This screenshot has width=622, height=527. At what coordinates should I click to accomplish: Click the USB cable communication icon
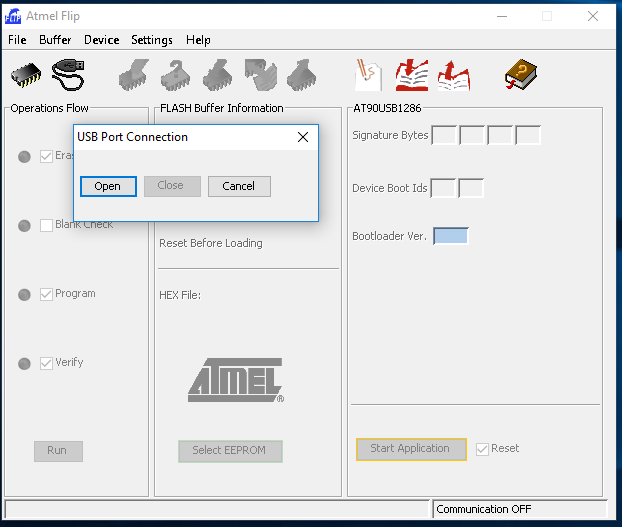(68, 75)
